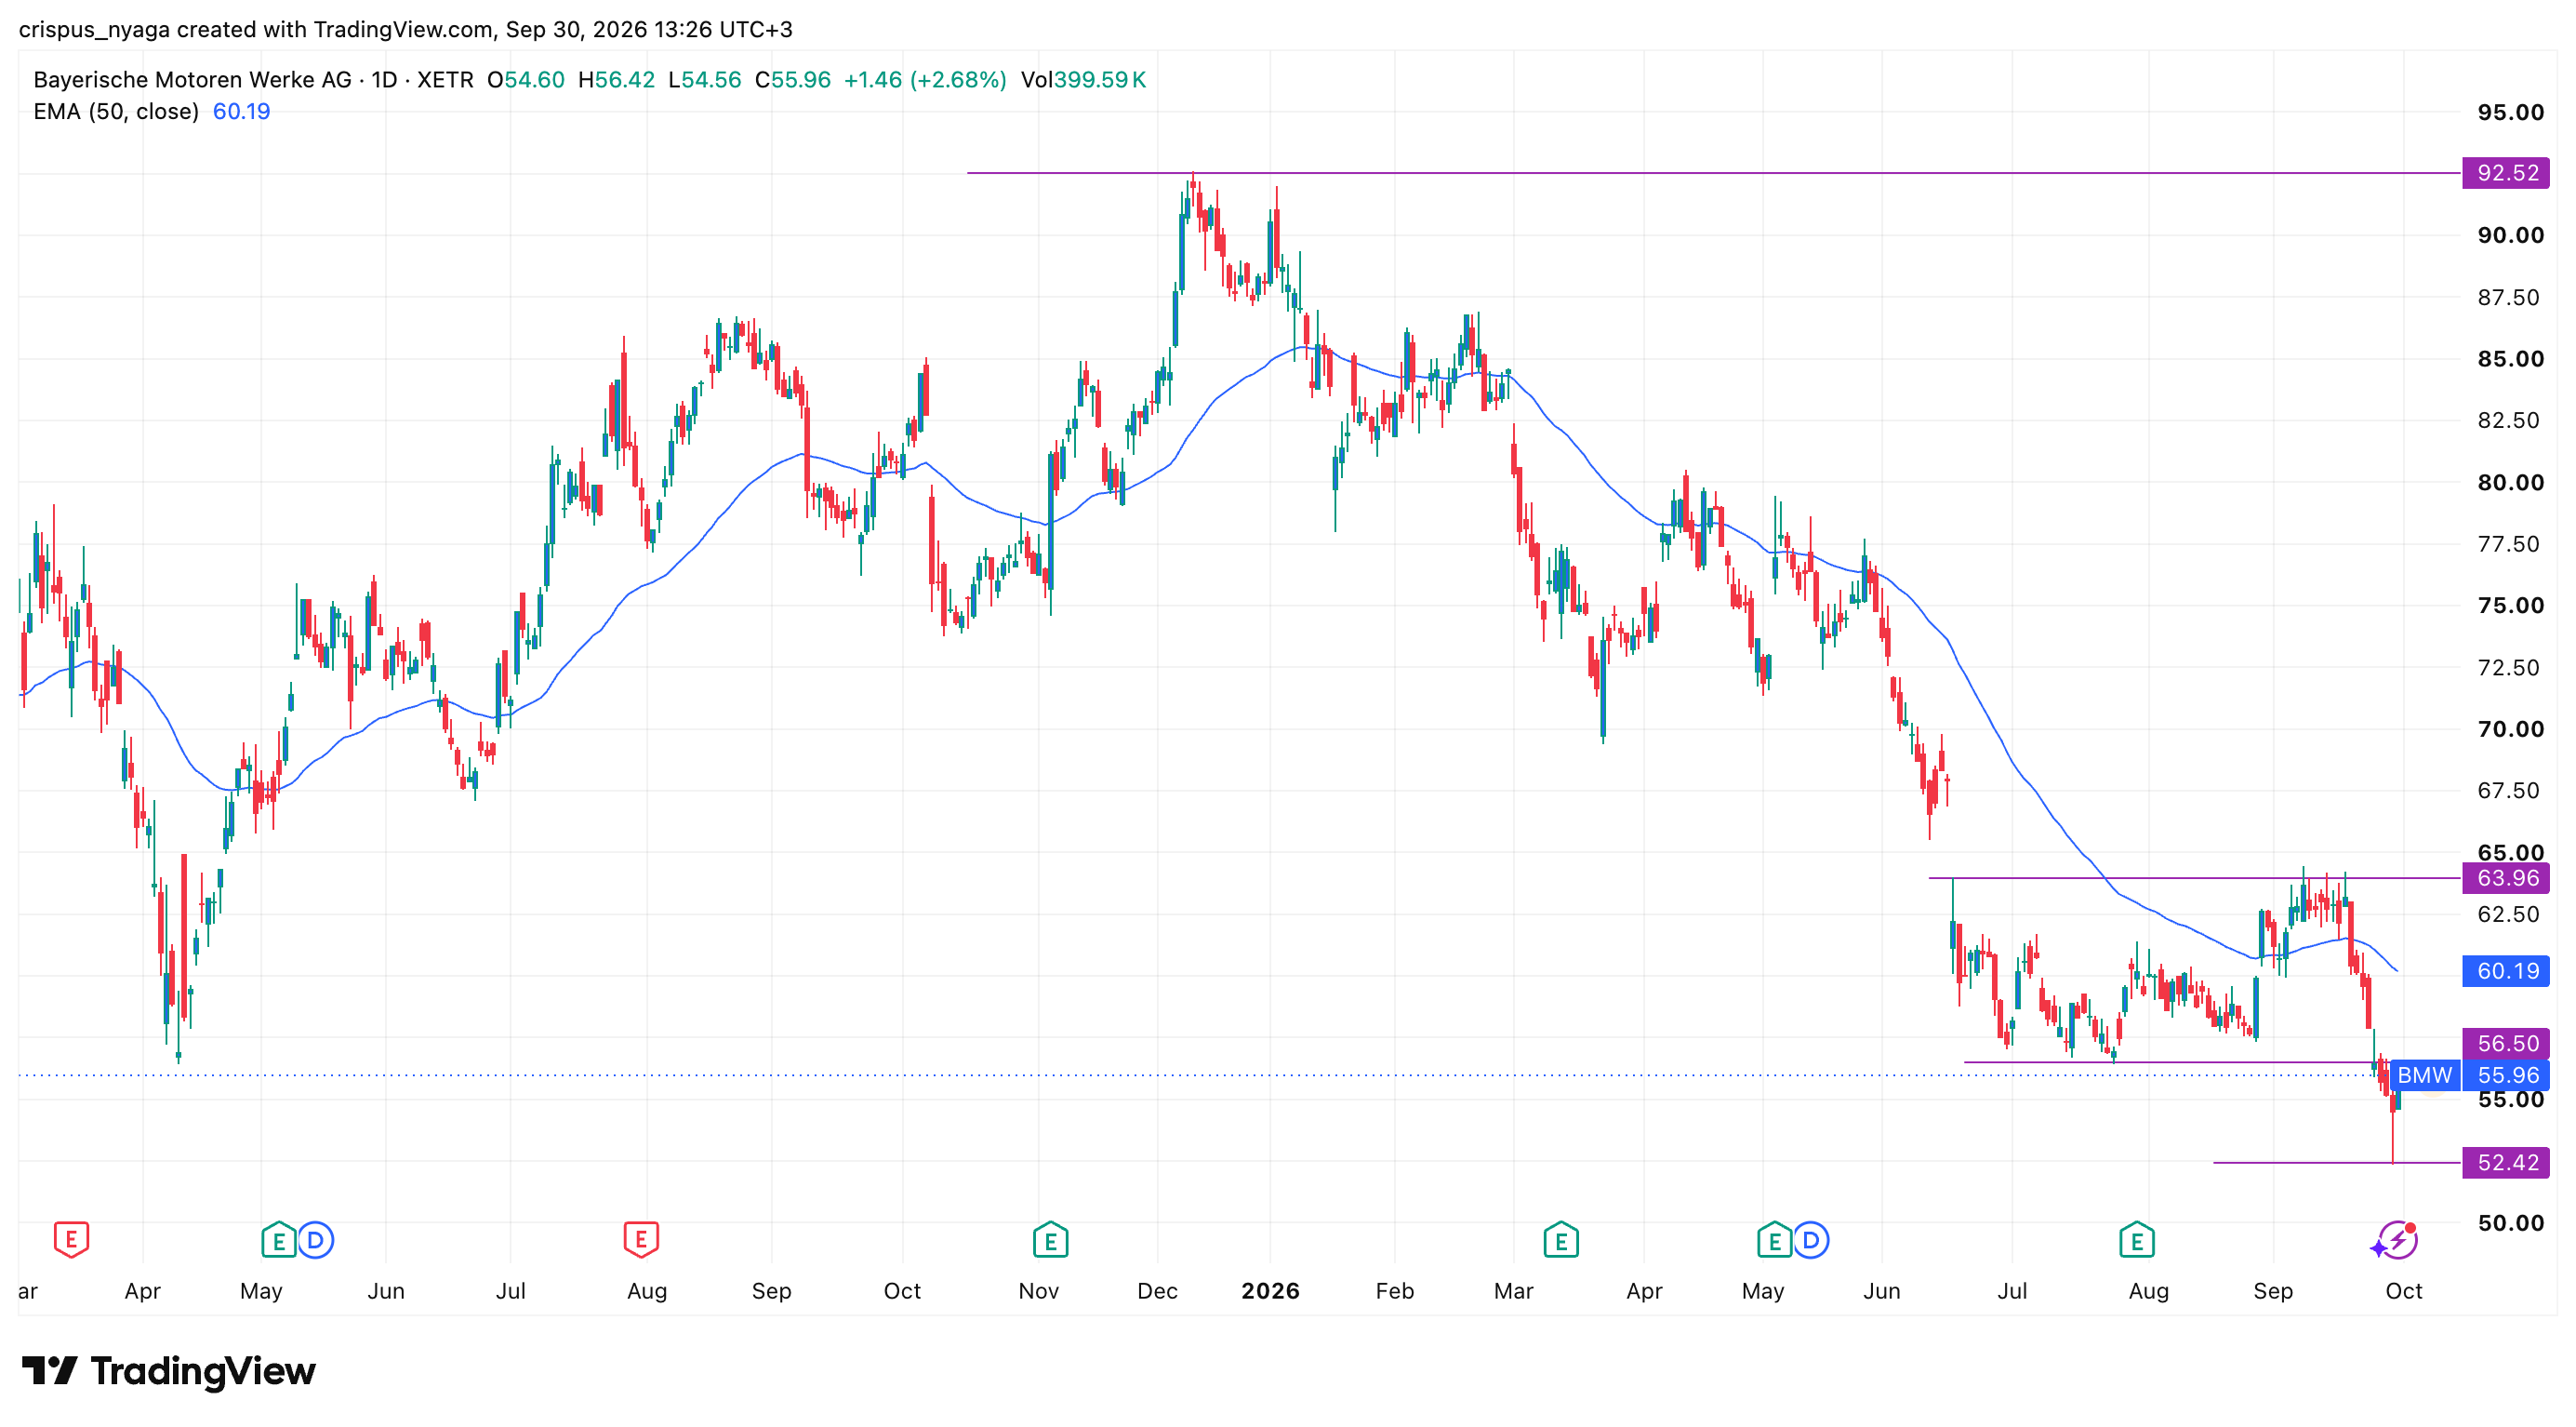Click the high value 56.42 in the legend
The width and height of the screenshot is (2576, 1427).
click(x=625, y=80)
